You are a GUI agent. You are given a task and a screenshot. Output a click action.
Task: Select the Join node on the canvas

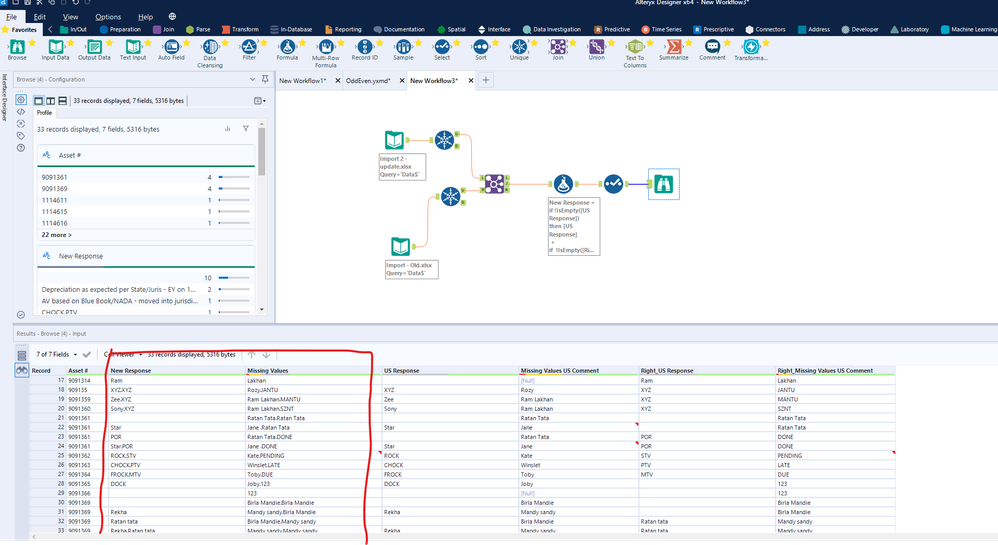click(x=495, y=184)
